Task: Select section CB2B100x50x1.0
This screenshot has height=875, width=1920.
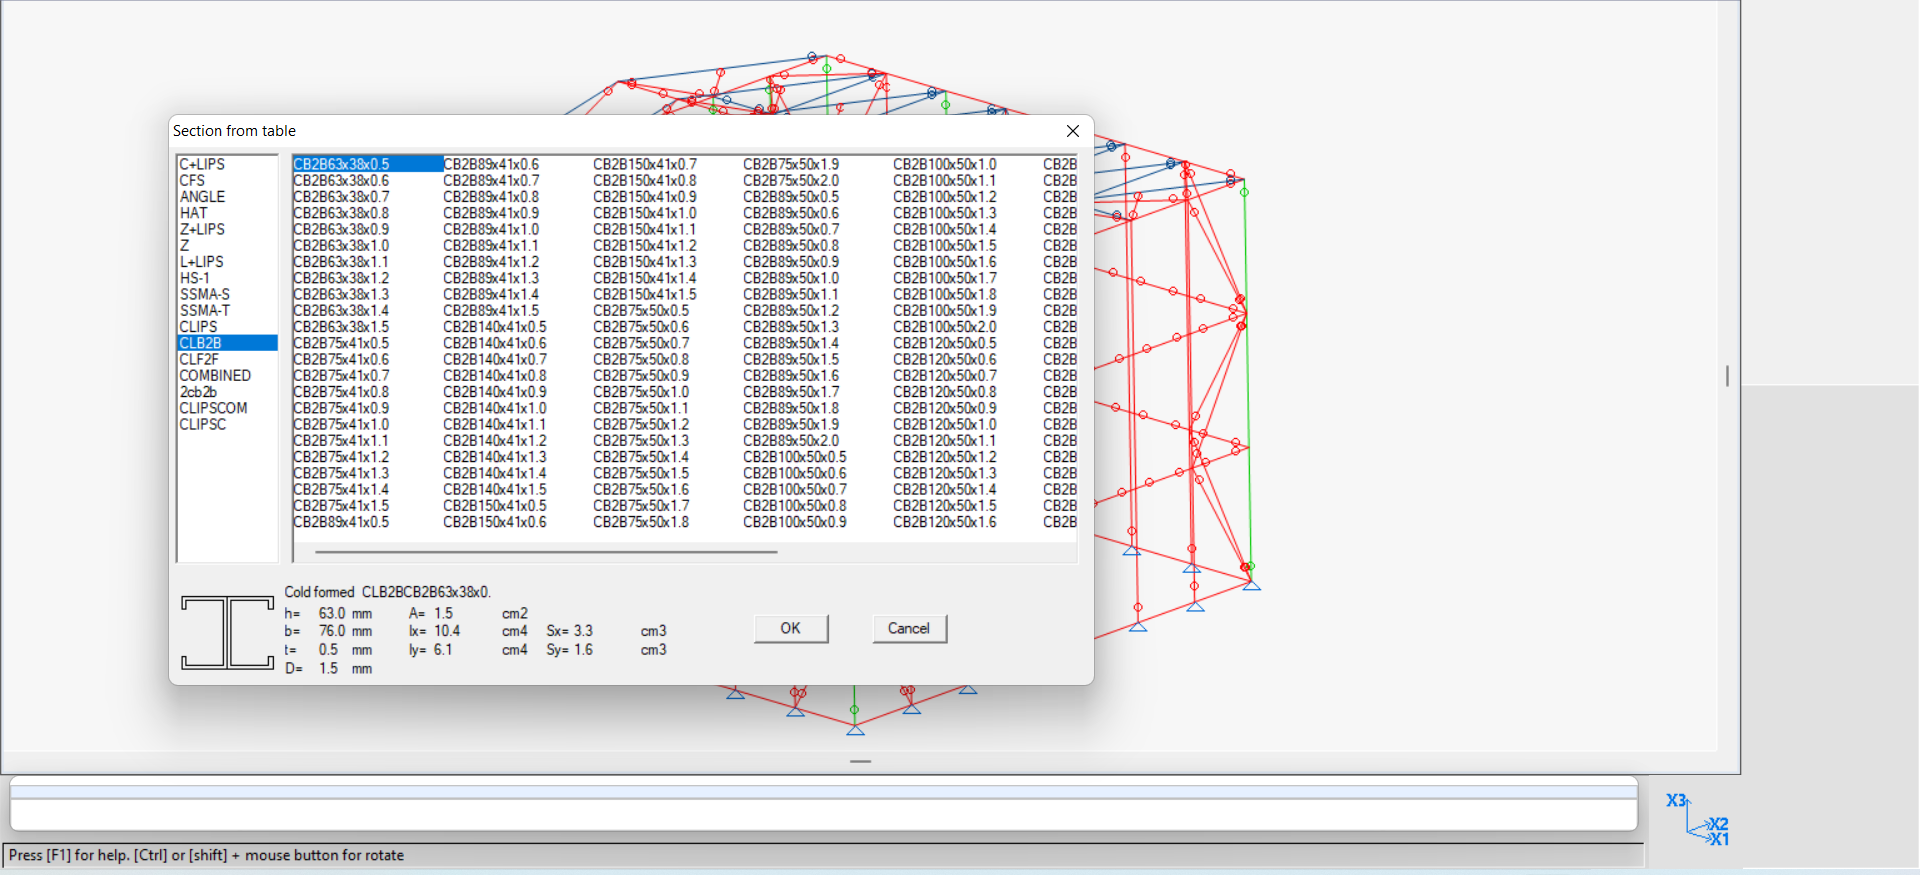Action: (x=945, y=164)
